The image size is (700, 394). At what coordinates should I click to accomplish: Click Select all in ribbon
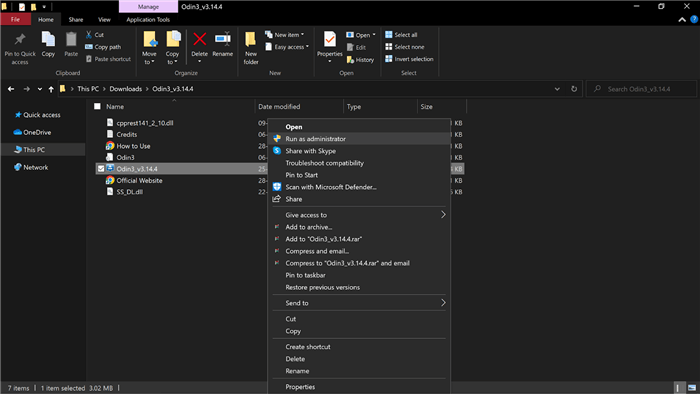401,35
